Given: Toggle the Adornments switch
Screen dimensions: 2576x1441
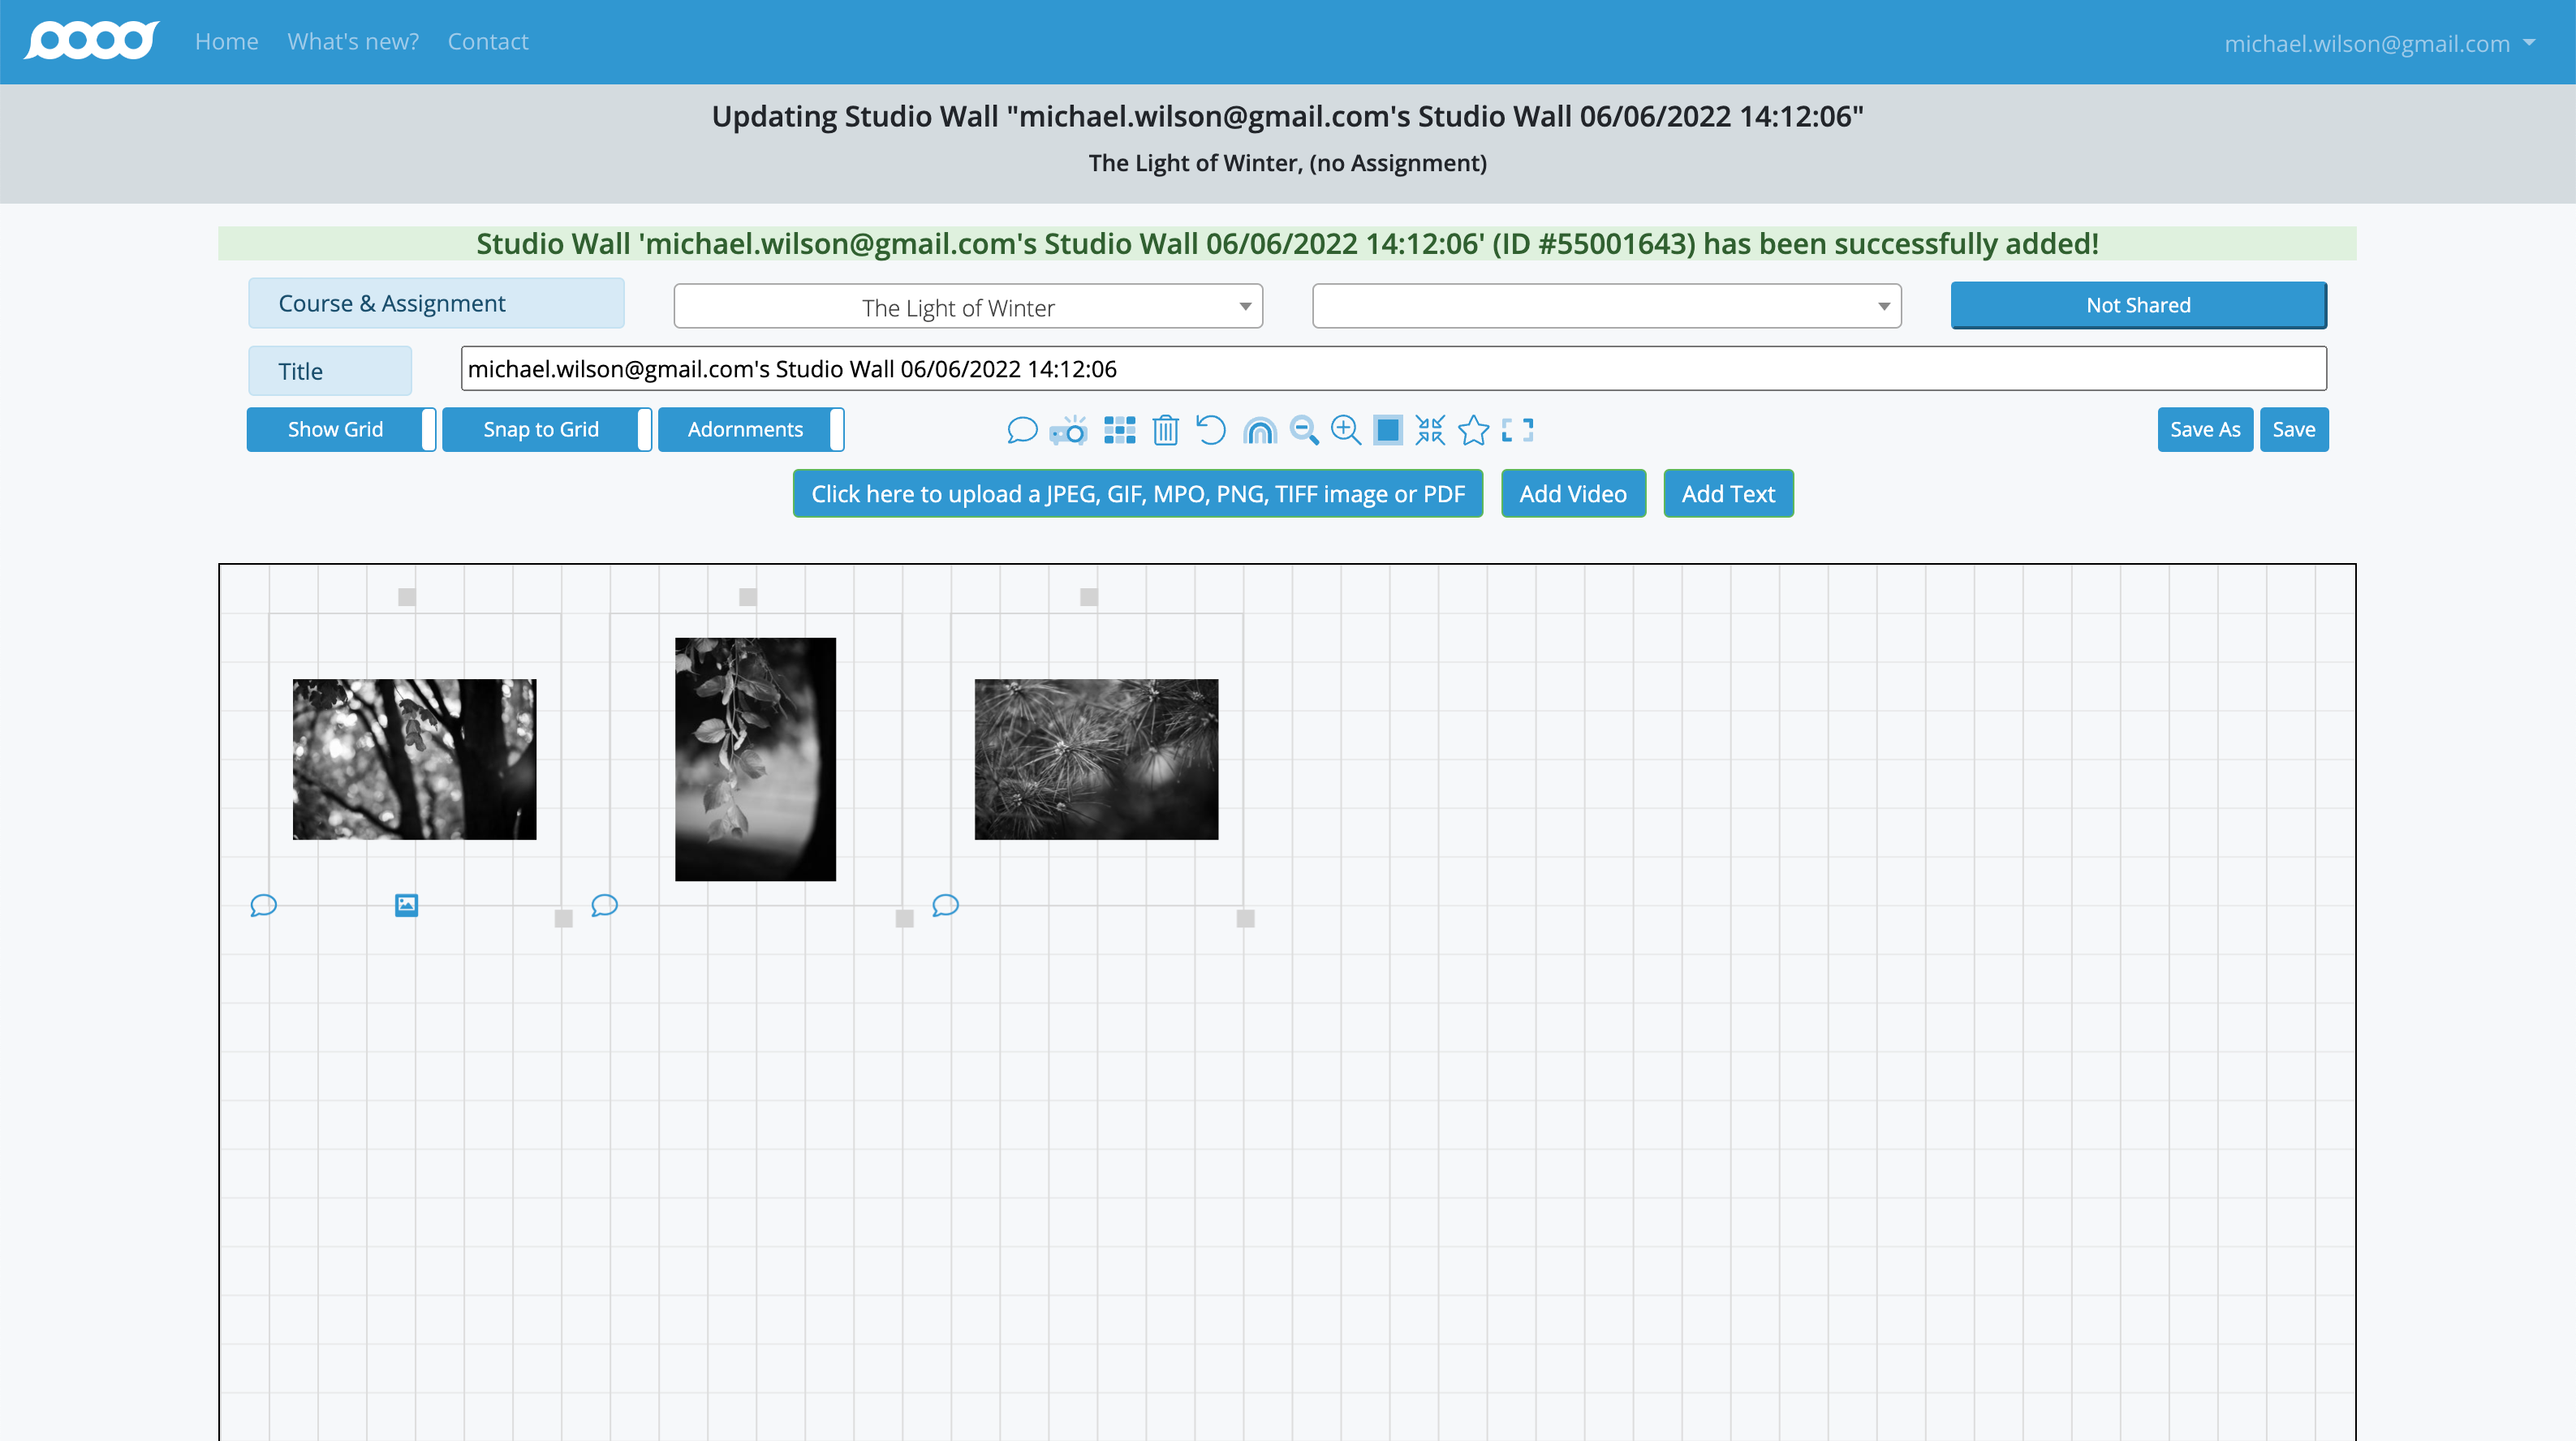Looking at the screenshot, I should [x=751, y=429].
